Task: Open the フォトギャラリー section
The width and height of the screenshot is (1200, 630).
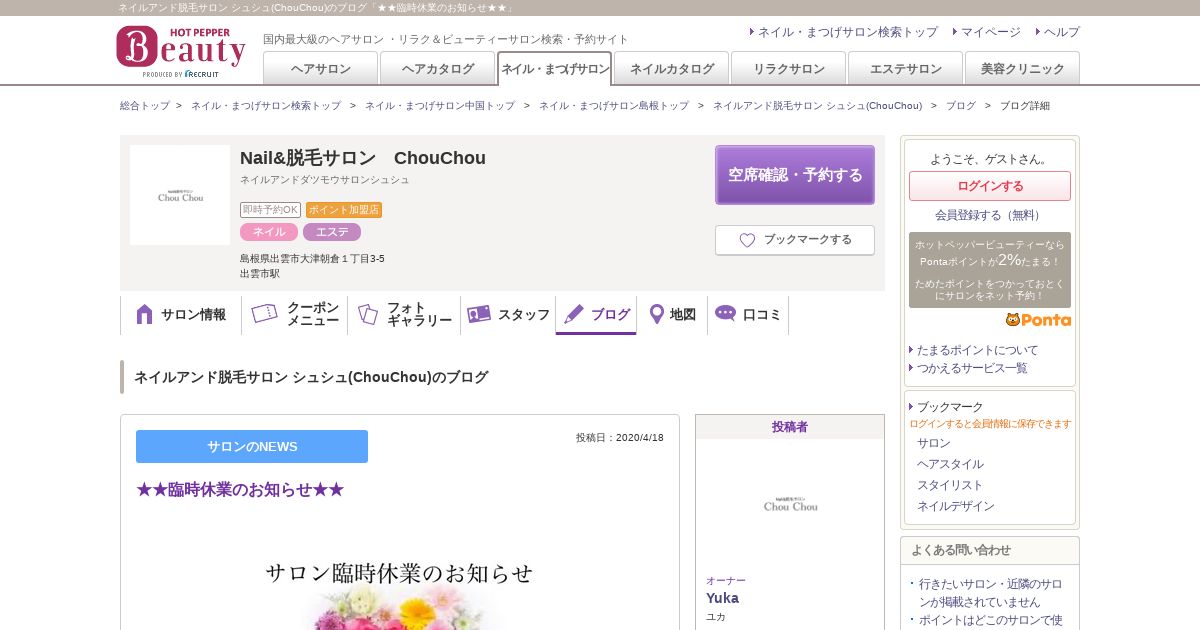Action: coord(404,315)
